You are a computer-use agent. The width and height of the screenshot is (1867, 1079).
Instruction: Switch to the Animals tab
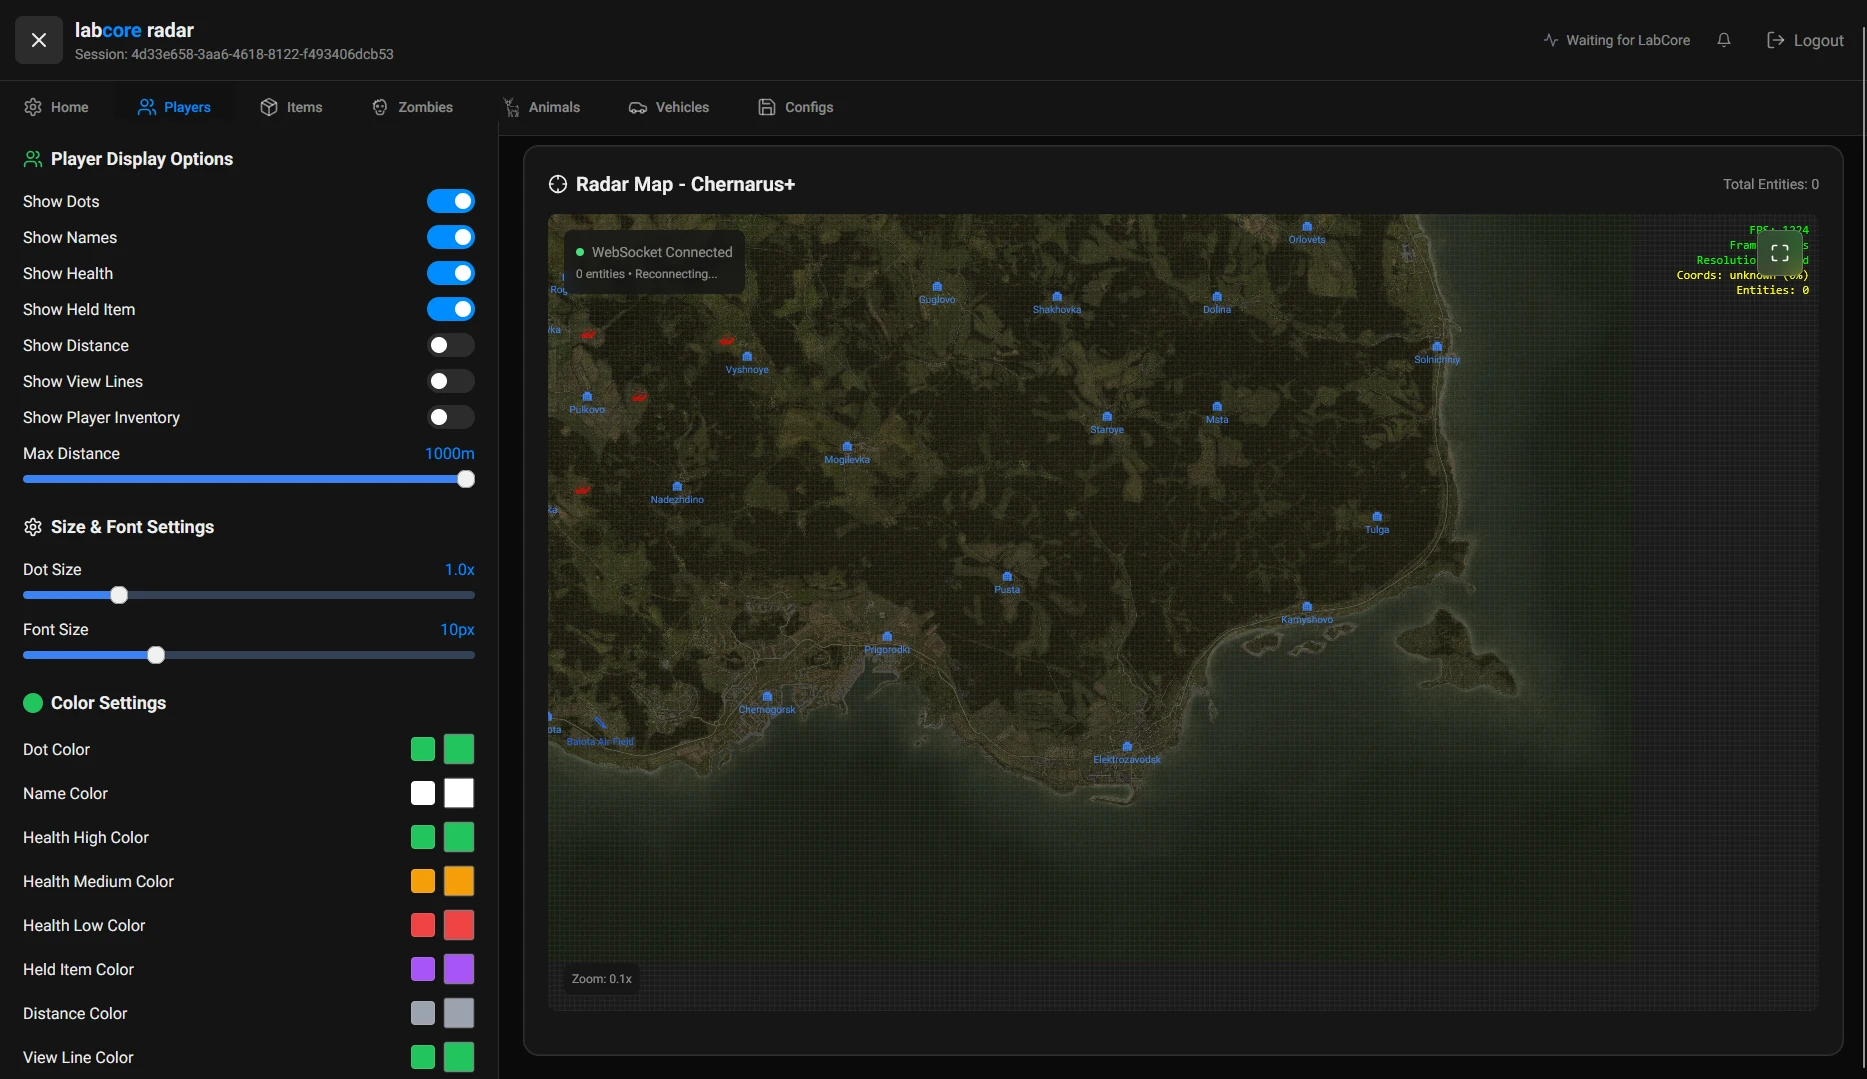[x=541, y=107]
